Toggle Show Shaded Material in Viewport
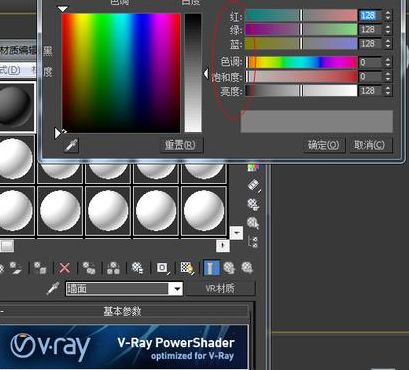The height and width of the screenshot is (370, 409). point(187,268)
